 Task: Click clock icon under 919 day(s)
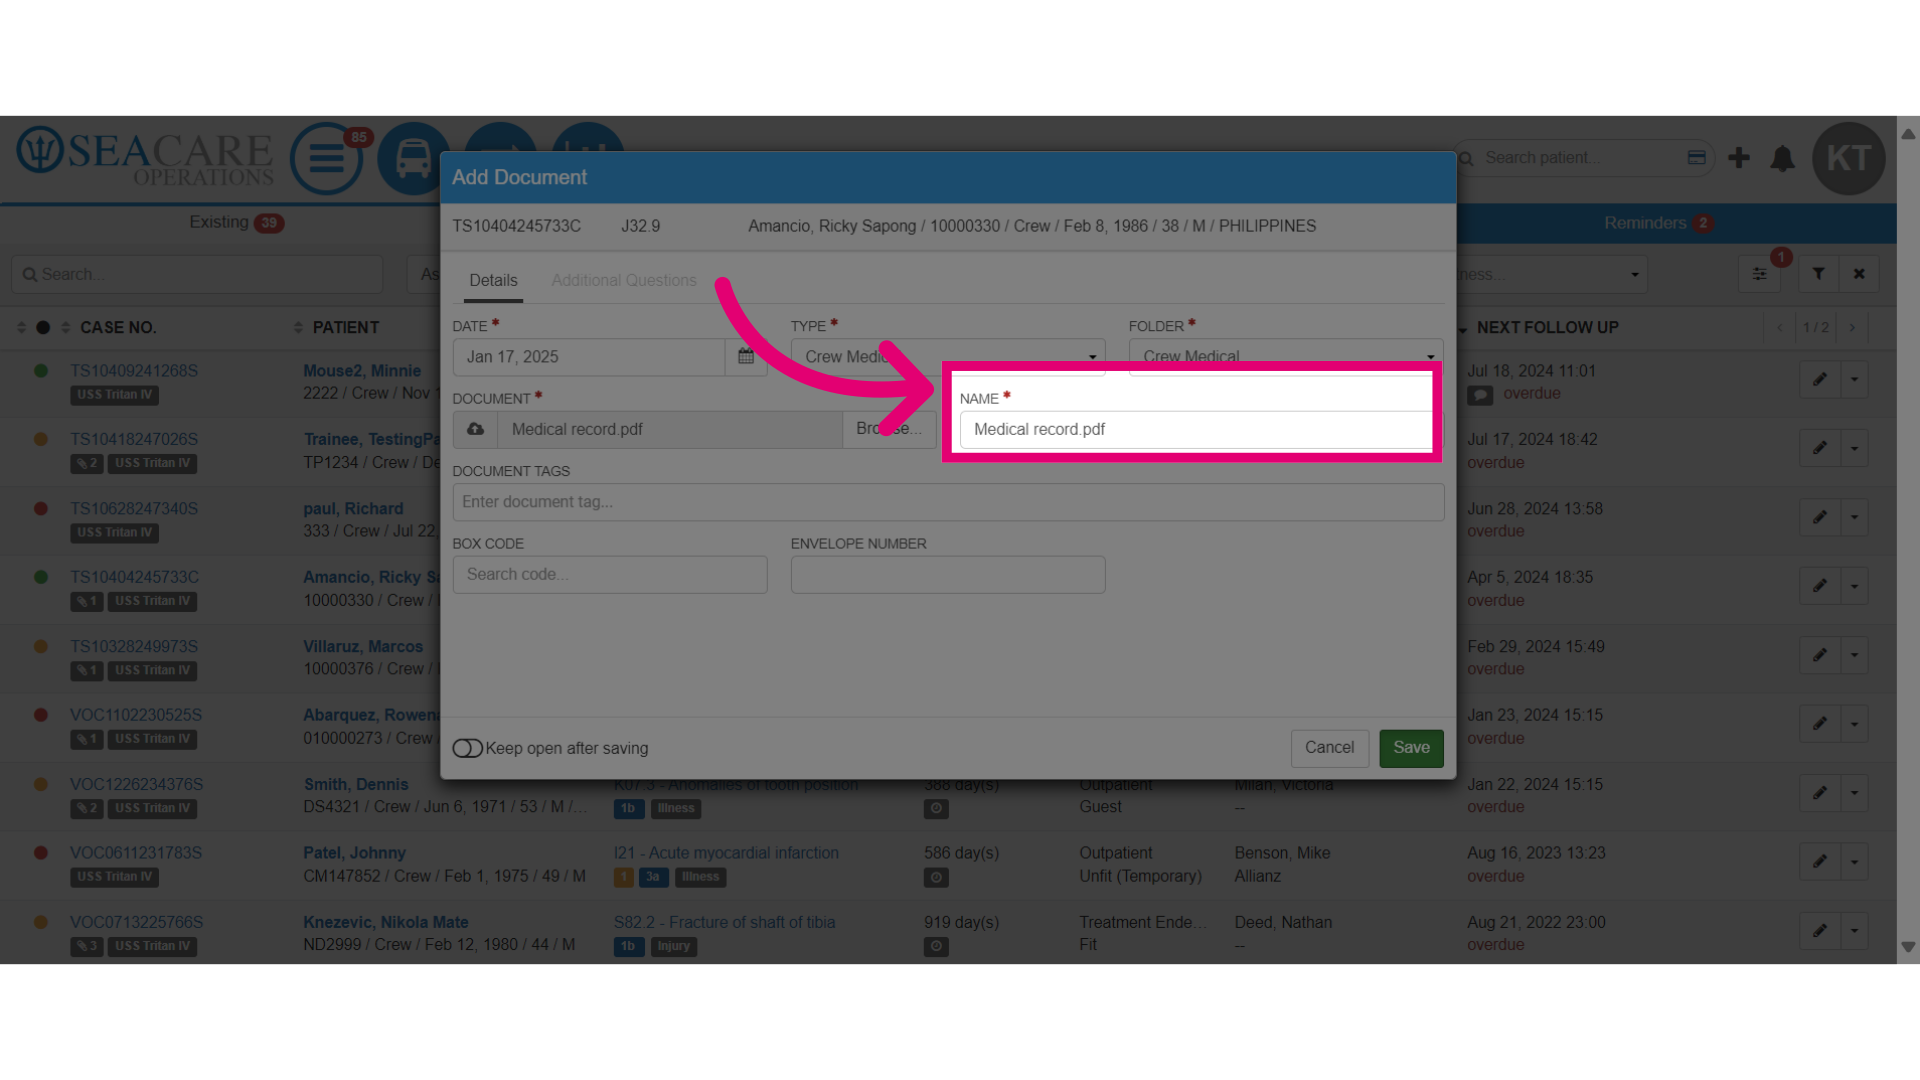click(x=936, y=946)
